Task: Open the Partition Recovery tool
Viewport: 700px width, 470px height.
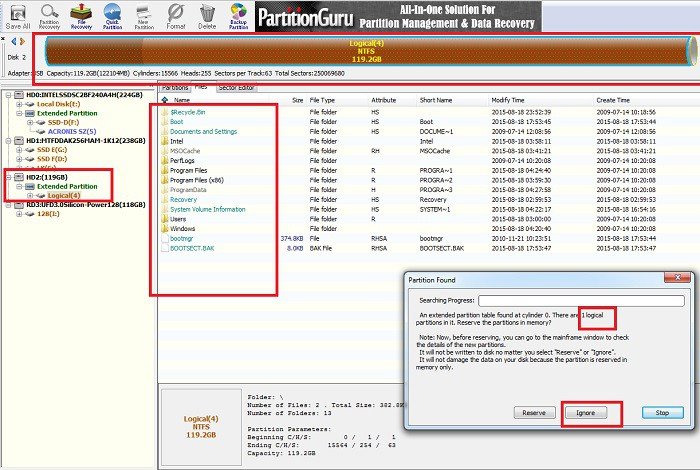Action: coord(49,16)
